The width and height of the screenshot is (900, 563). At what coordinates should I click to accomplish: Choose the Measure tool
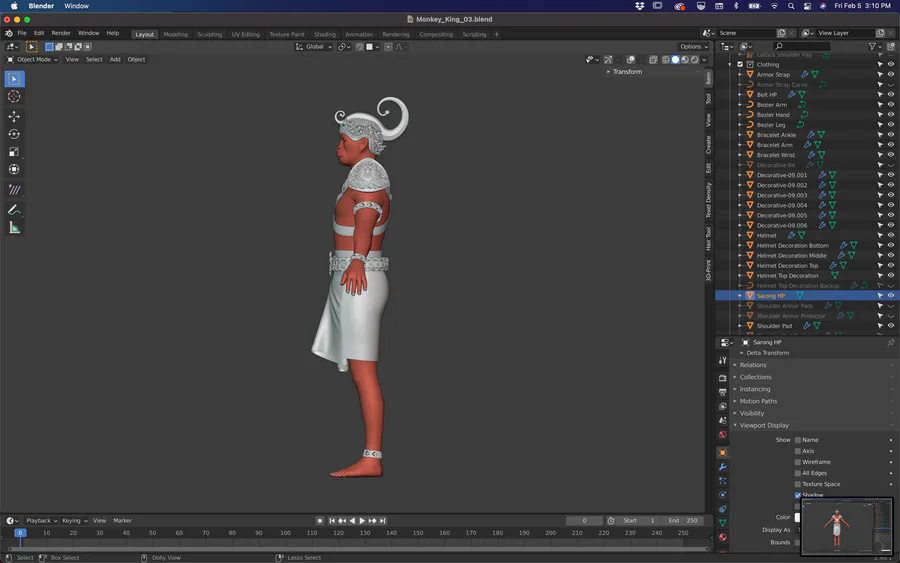14,228
